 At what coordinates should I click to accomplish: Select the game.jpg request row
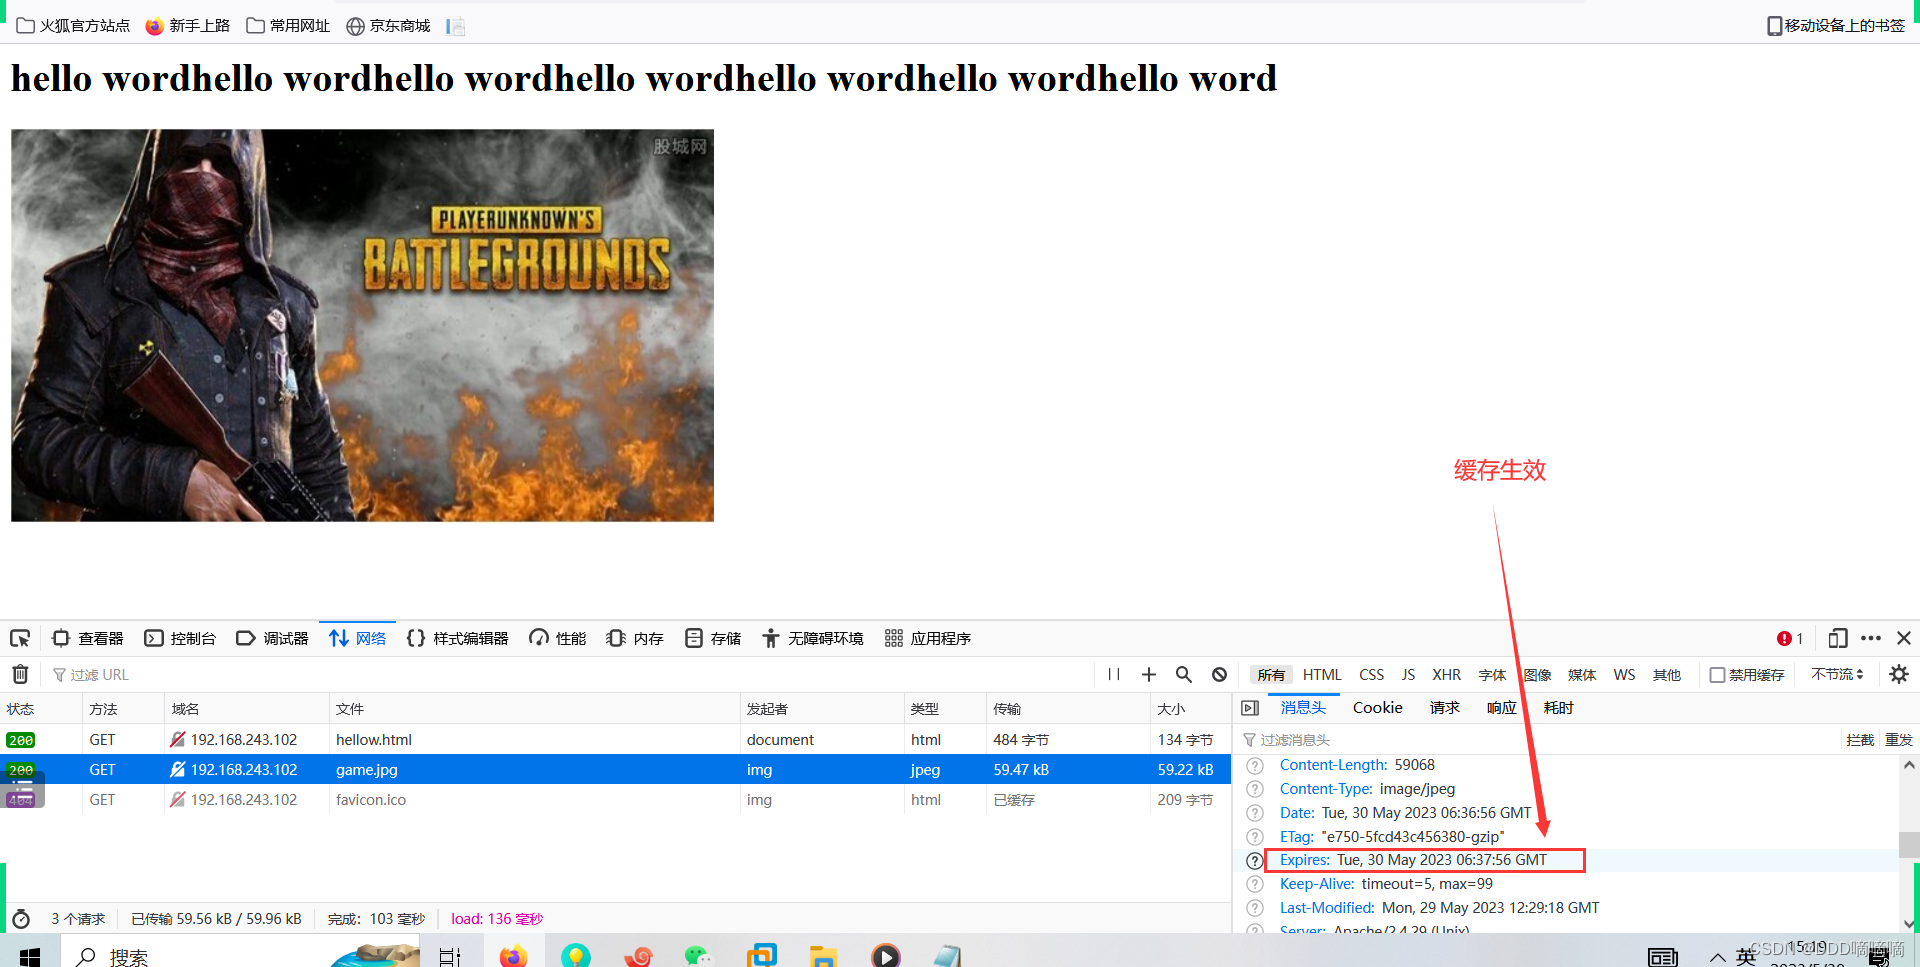point(615,769)
